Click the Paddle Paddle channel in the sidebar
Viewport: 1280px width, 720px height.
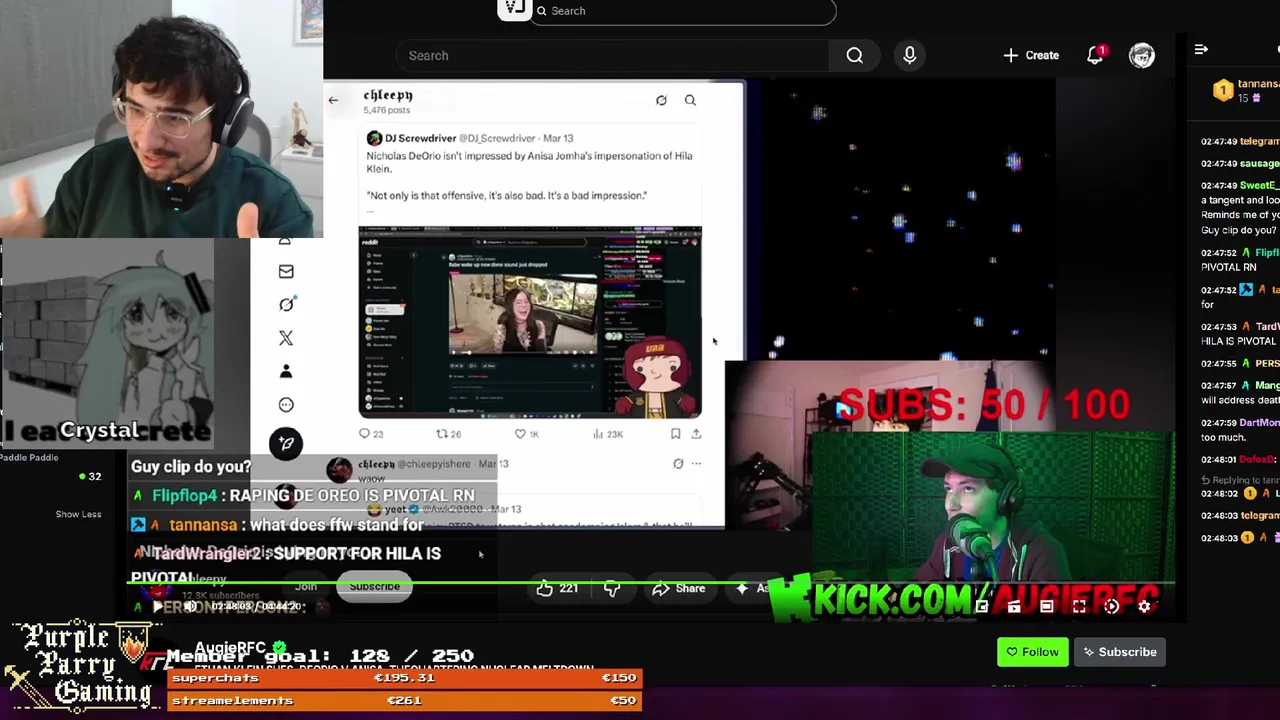(29, 457)
